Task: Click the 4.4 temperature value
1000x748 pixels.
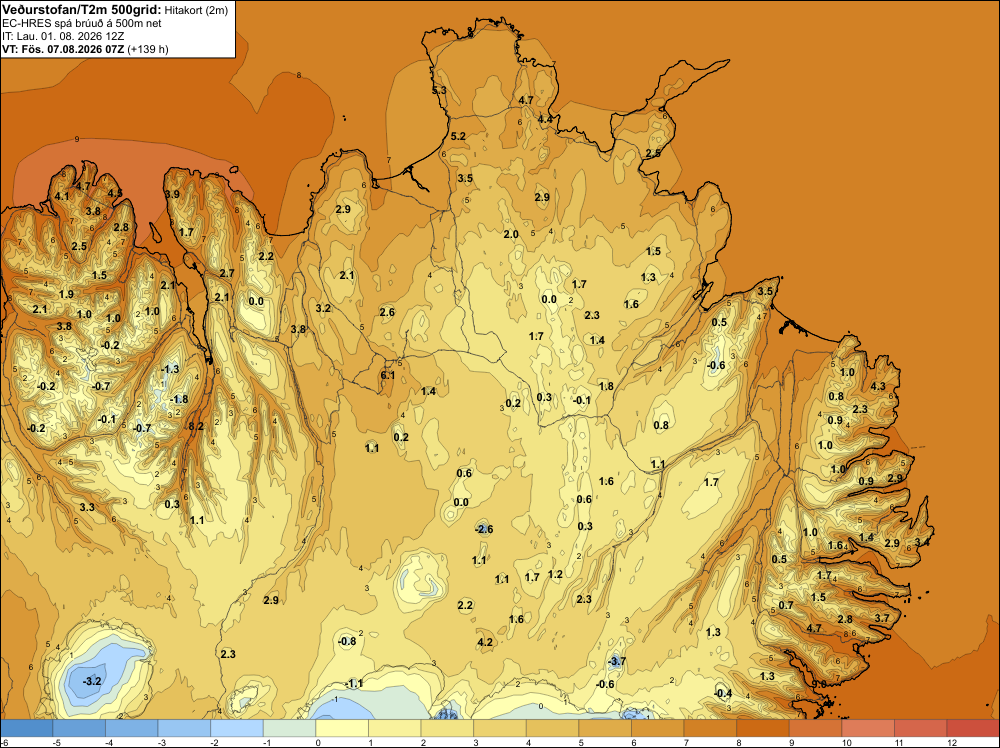Action: click(545, 119)
